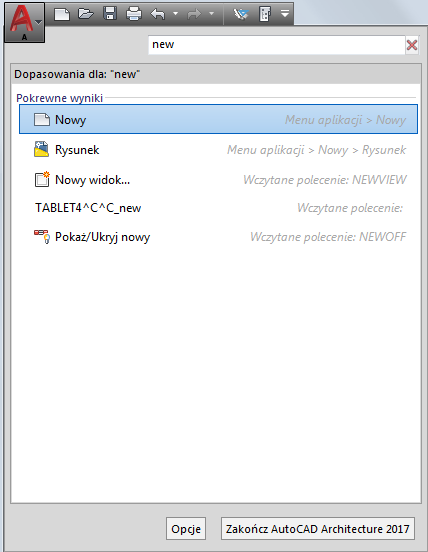The image size is (428, 552).
Task: Choose the Nowy widok... result
Action: point(218,180)
